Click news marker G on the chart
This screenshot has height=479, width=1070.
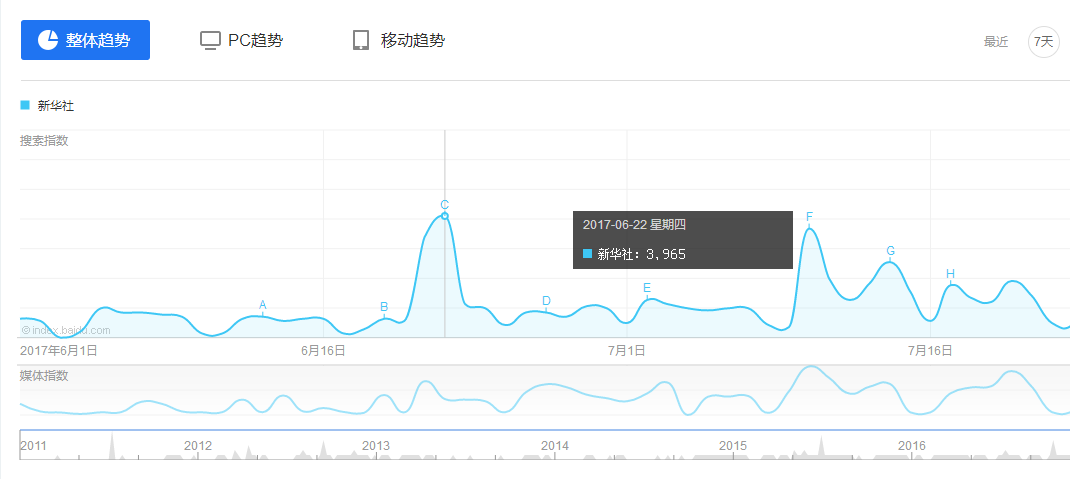tap(890, 251)
